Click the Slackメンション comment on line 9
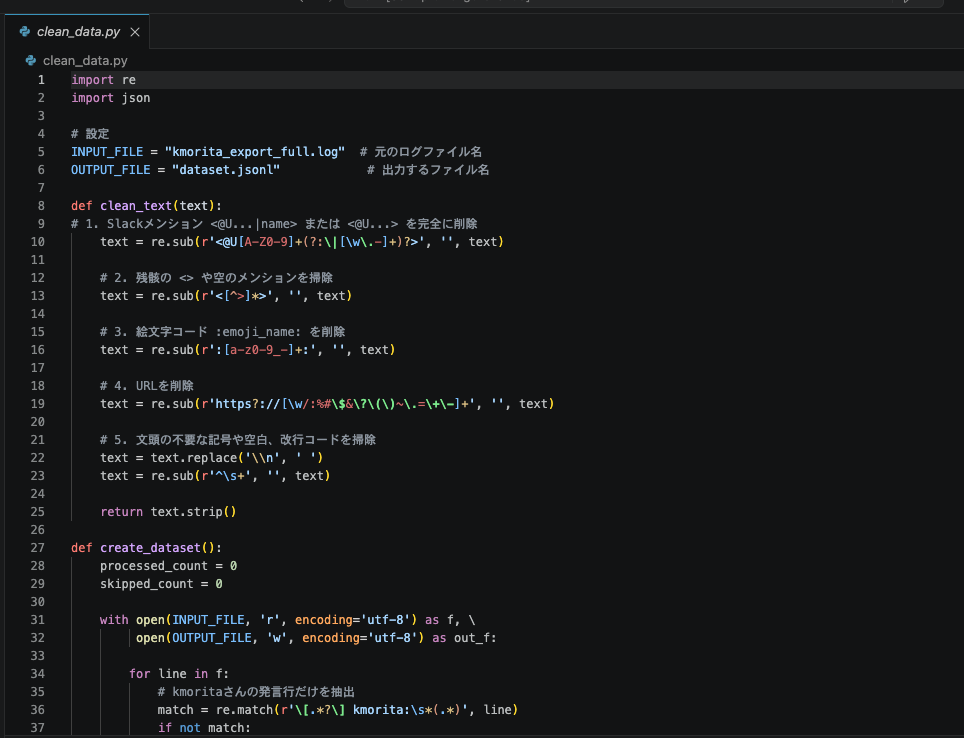 click(274, 224)
